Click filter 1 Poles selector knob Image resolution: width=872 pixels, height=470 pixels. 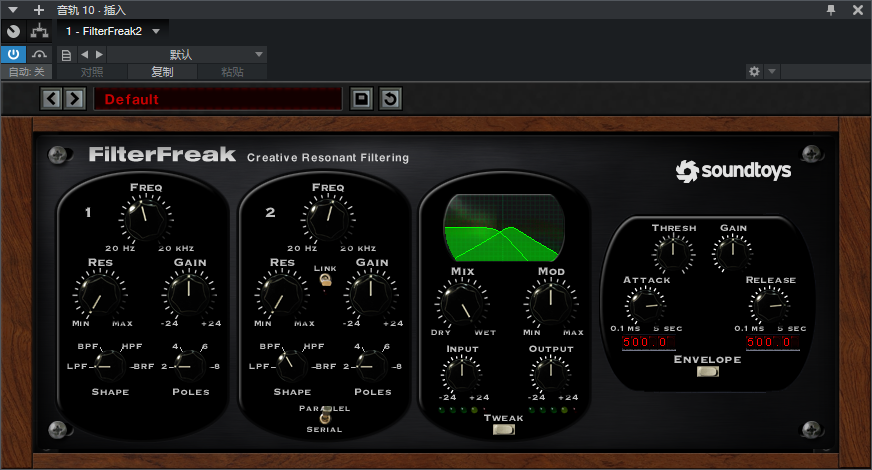[x=189, y=367]
